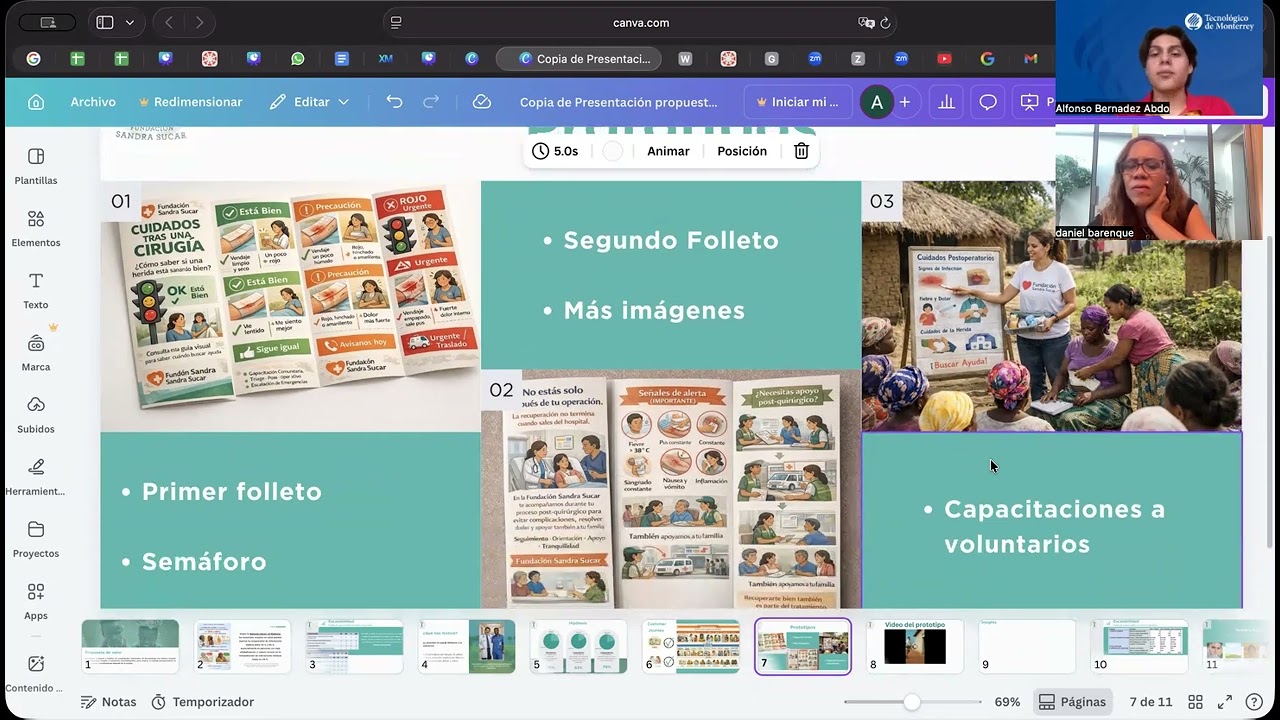Image resolution: width=1280 pixels, height=720 pixels.
Task: Open the Contenido magic media panel
Action: pyautogui.click(x=36, y=673)
